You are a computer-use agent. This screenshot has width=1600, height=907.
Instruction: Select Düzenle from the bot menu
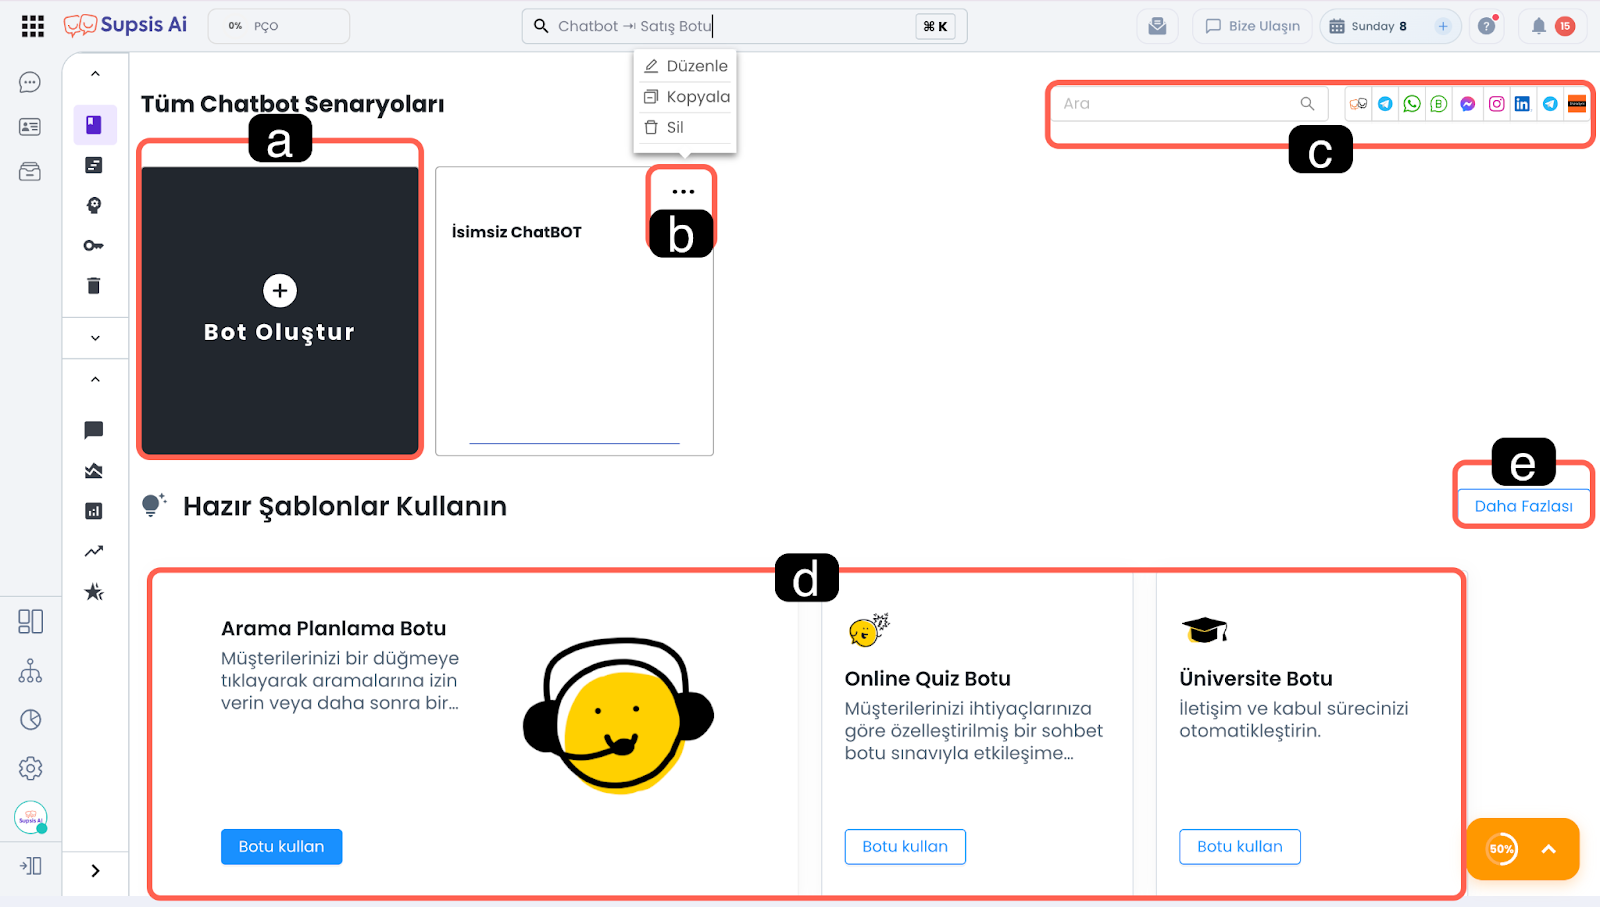click(686, 66)
